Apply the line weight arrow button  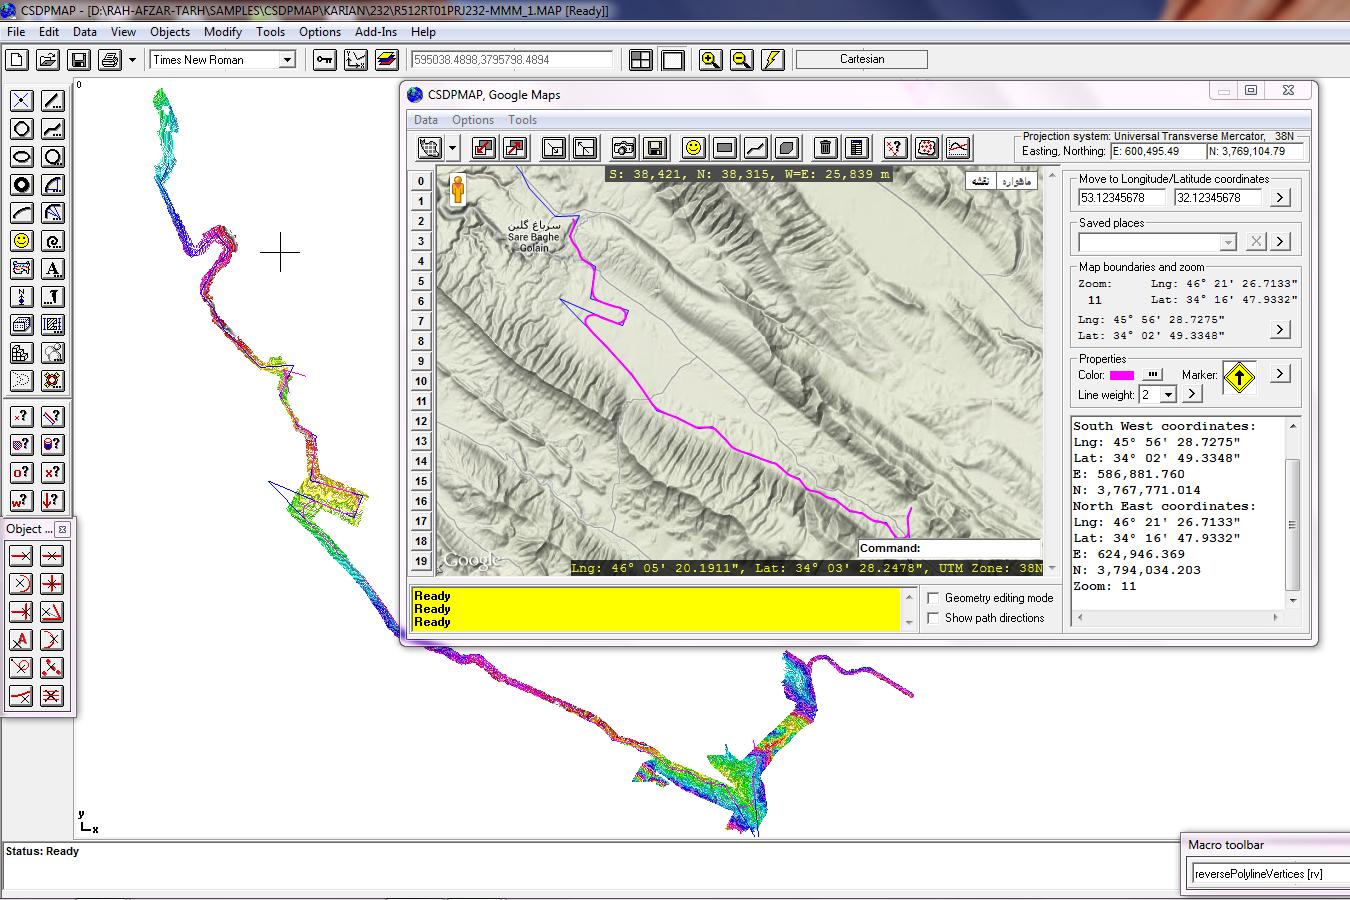1191,395
